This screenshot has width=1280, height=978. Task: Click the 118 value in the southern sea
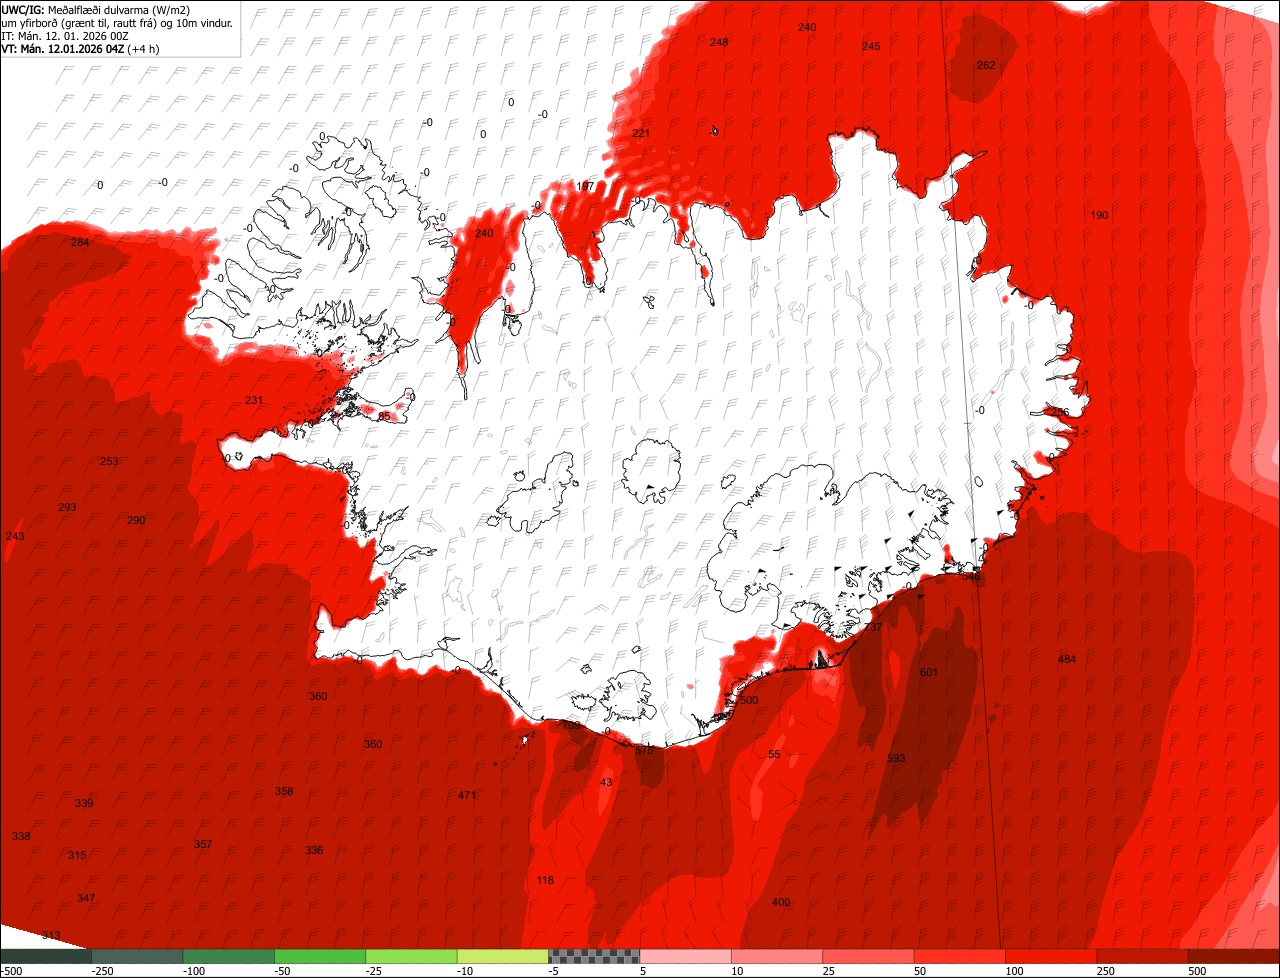(x=545, y=880)
